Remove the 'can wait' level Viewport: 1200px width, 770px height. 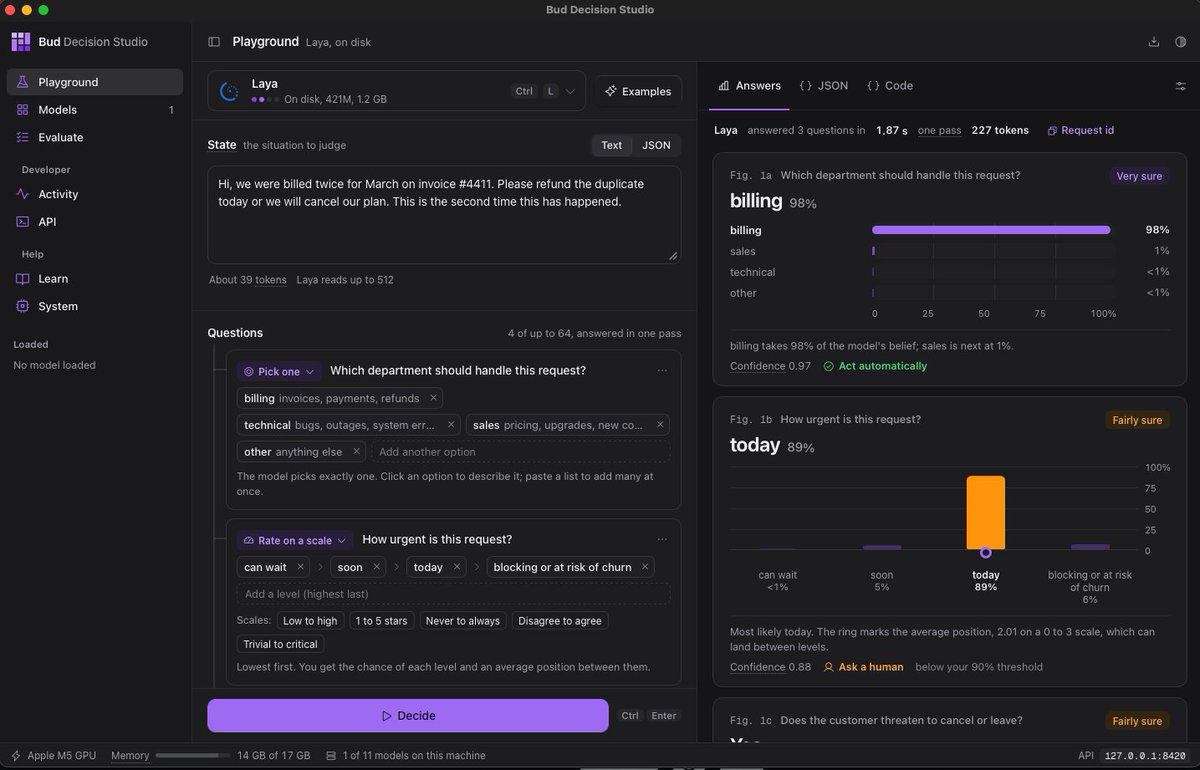[300, 567]
